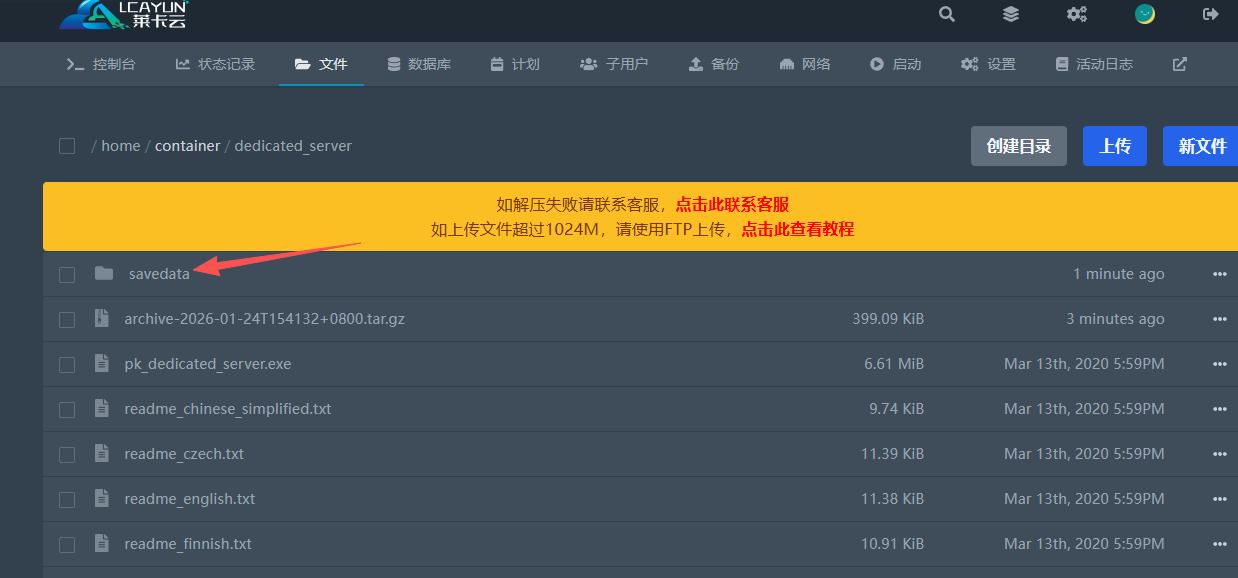Open the server list layers icon
The image size is (1238, 578).
[1011, 14]
